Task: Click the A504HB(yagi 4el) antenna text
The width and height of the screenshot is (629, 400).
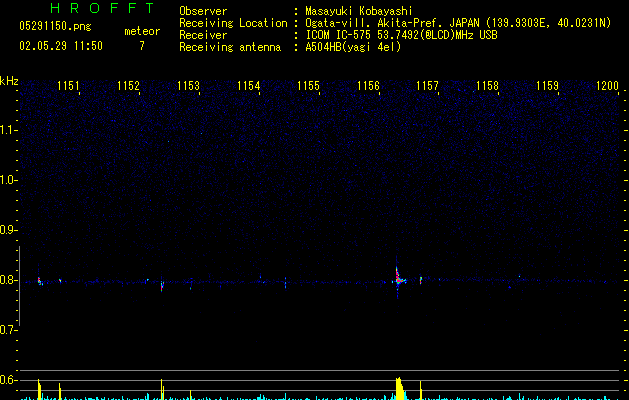Action: 353,47
